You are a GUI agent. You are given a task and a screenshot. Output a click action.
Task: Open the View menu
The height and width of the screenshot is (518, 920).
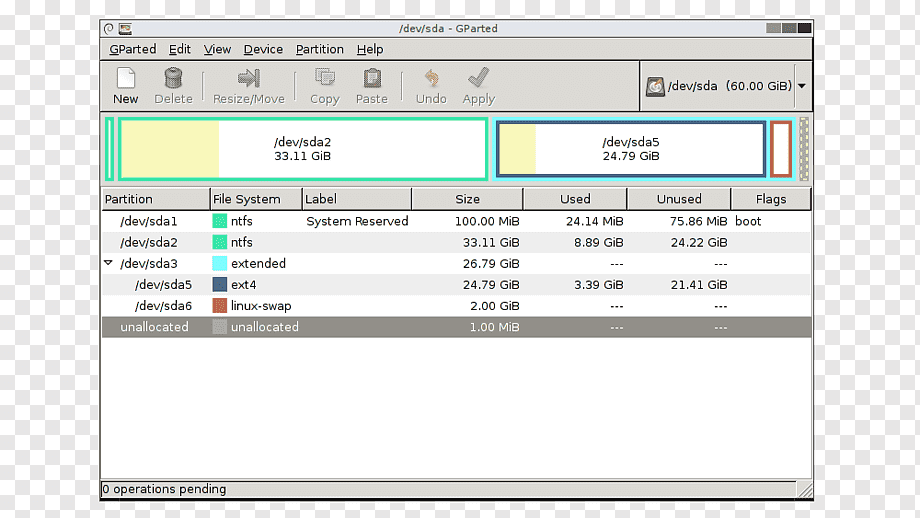click(217, 49)
